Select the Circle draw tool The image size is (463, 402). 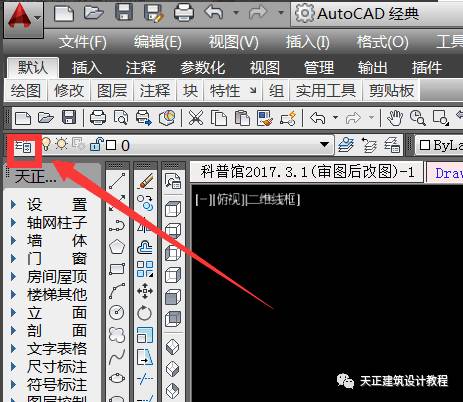[x=117, y=312]
